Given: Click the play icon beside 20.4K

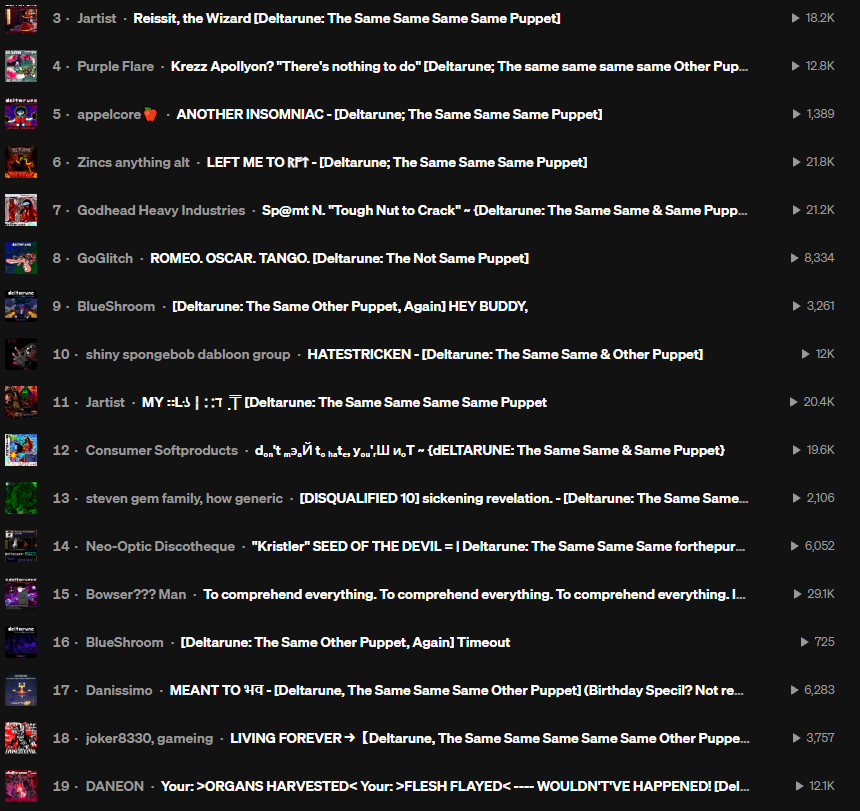Looking at the screenshot, I should coord(793,402).
